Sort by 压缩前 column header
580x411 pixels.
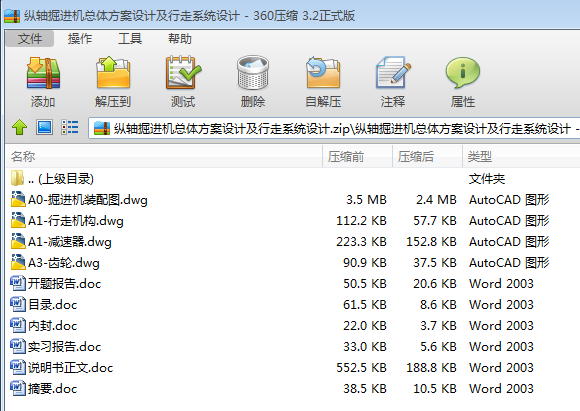click(357, 156)
